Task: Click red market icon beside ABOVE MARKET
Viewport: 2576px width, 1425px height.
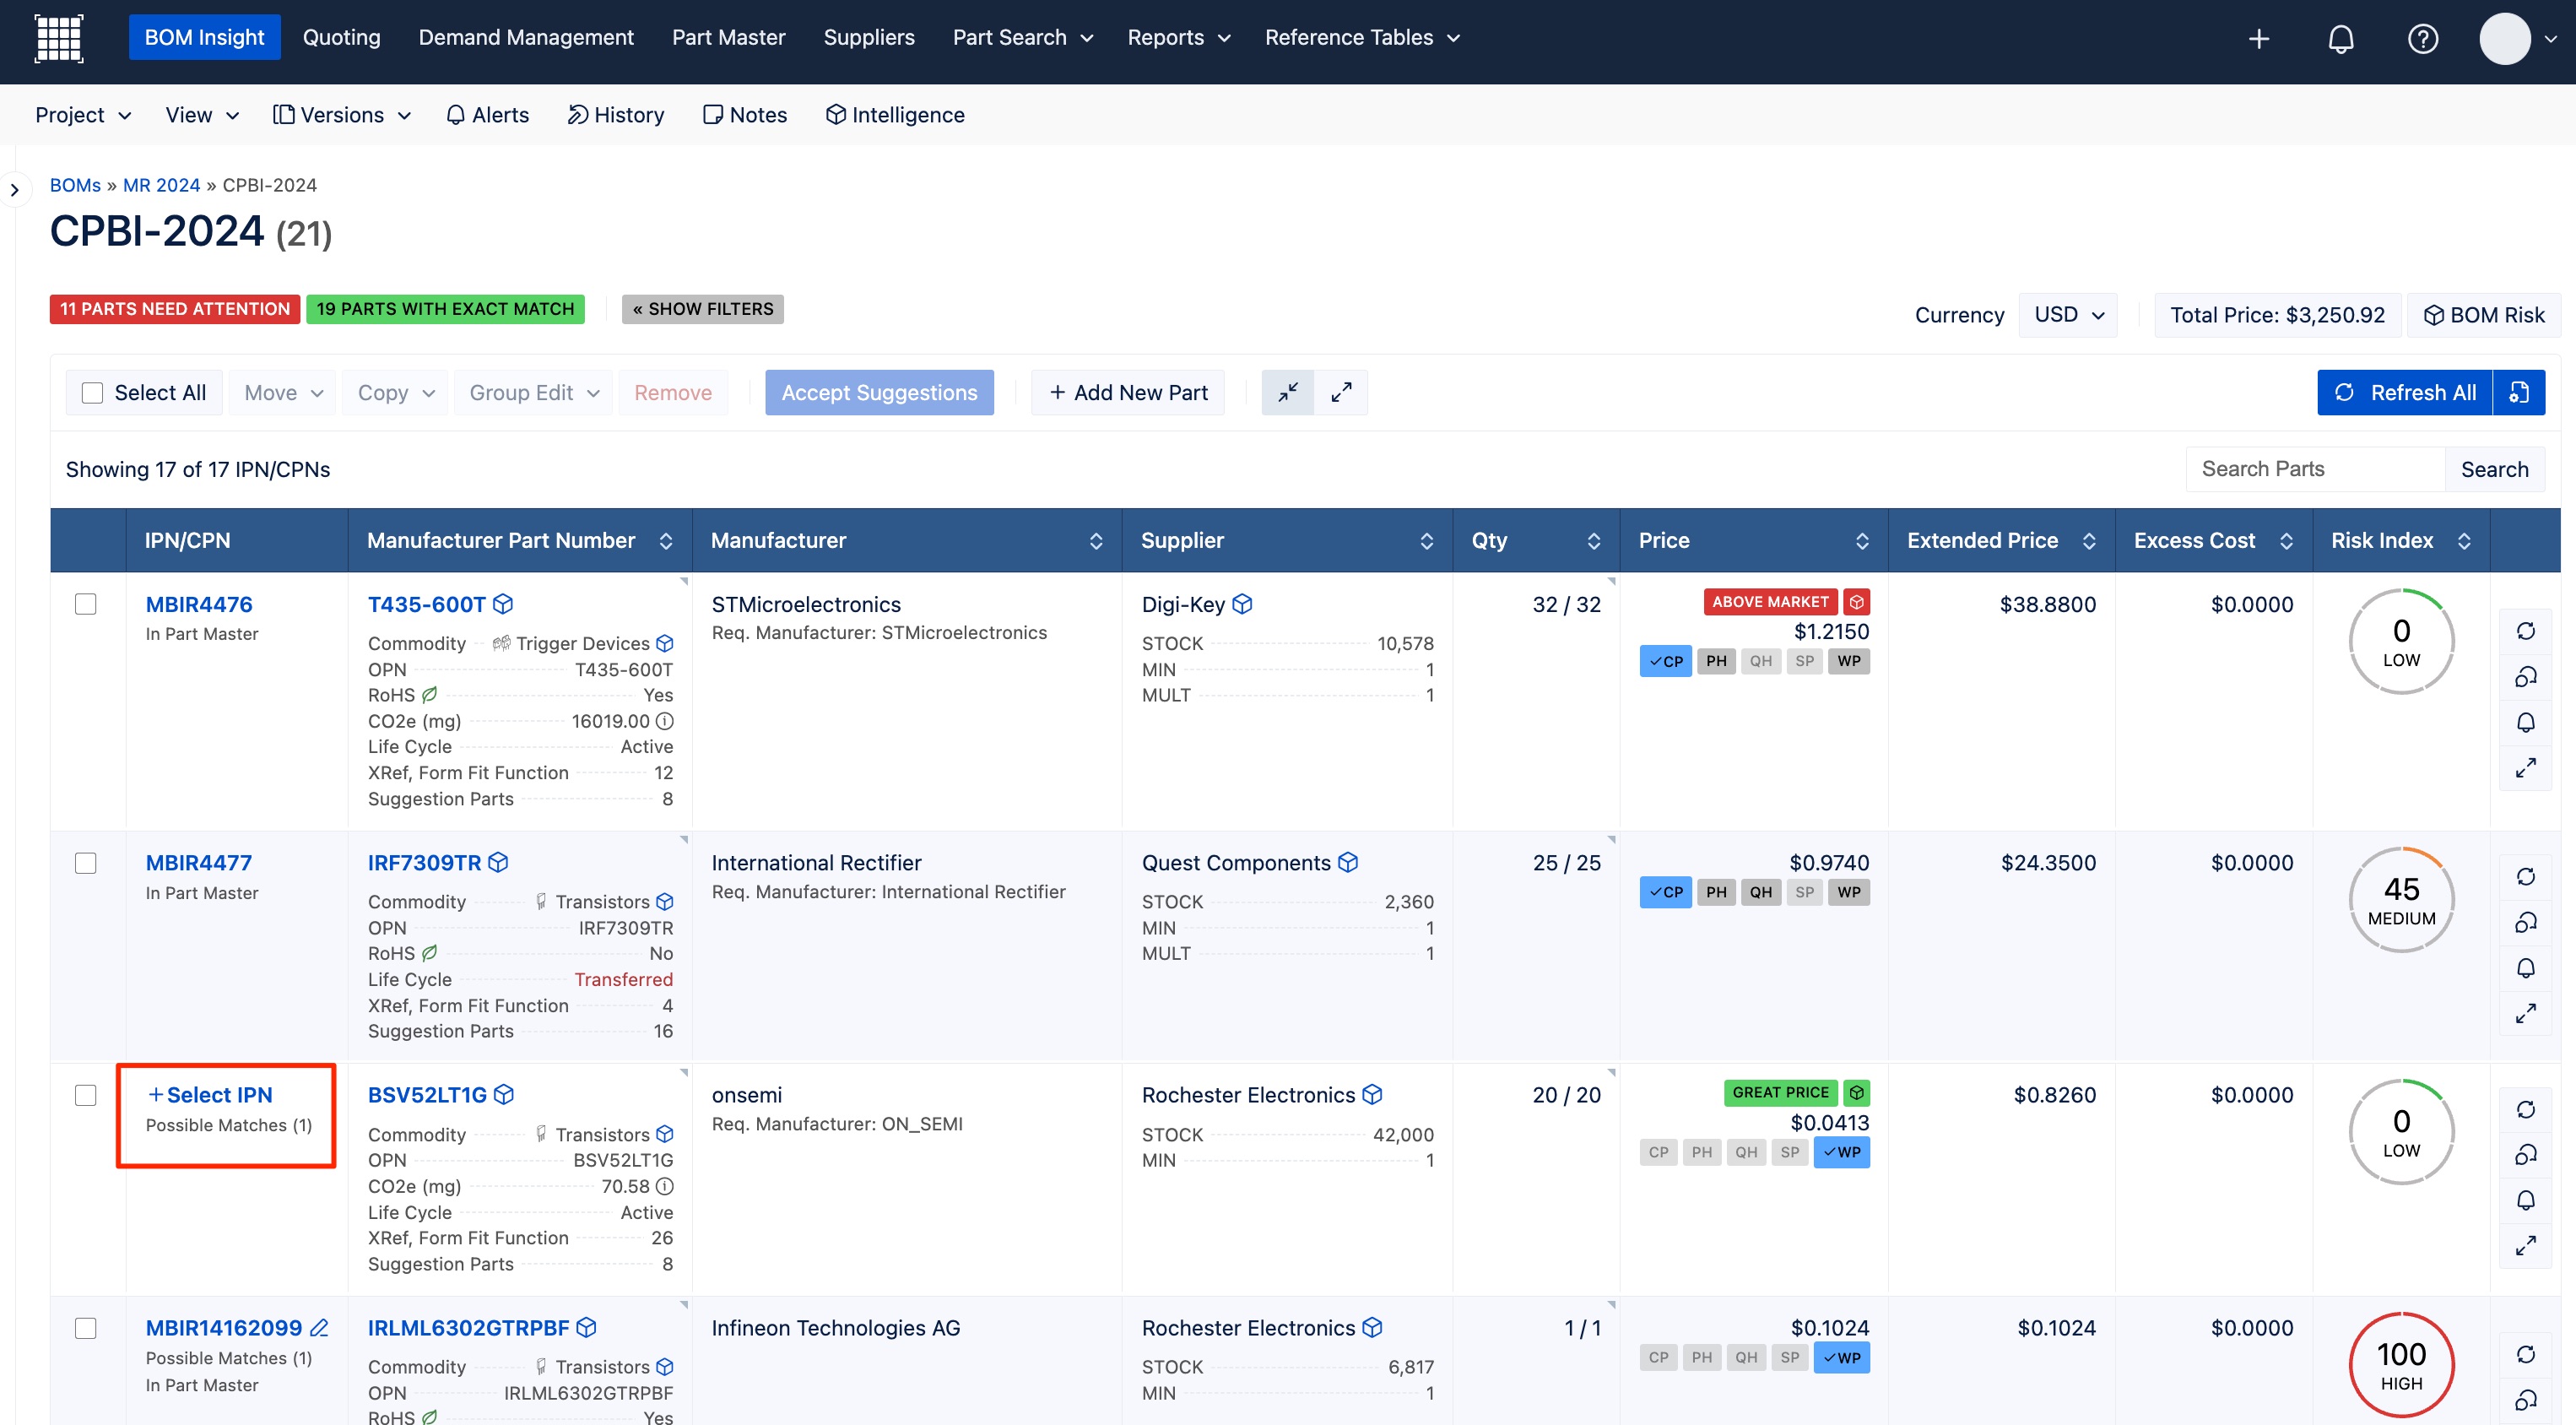Action: [x=1857, y=602]
